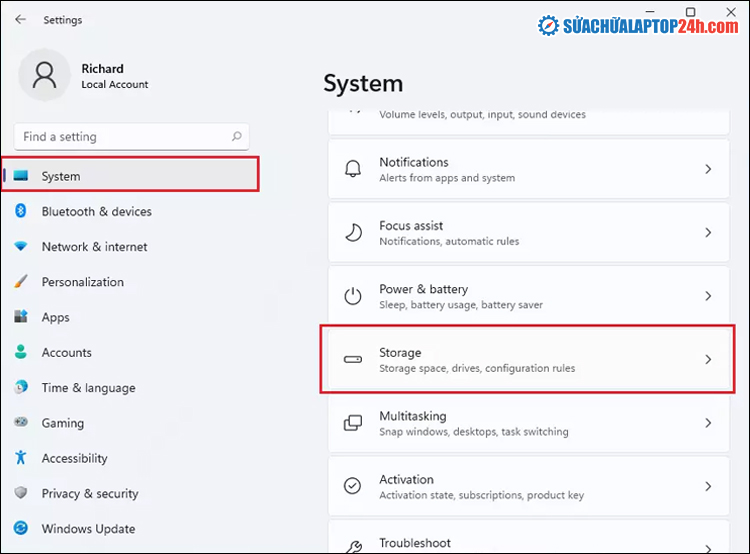Go to Time & language settings

tap(88, 388)
